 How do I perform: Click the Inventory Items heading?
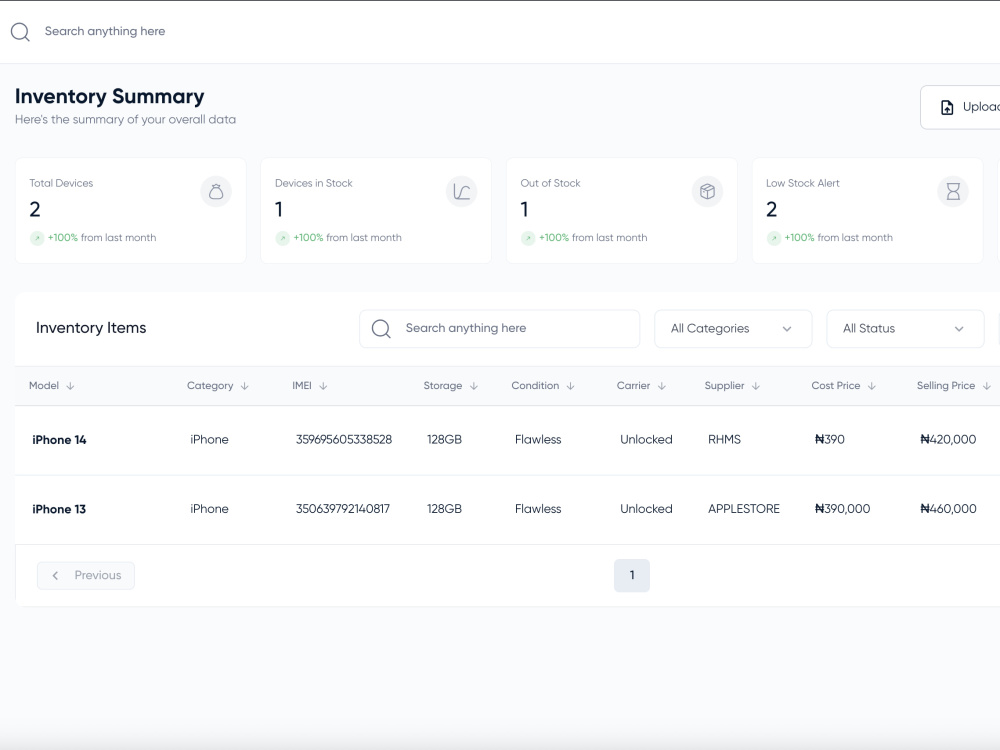[x=91, y=328]
